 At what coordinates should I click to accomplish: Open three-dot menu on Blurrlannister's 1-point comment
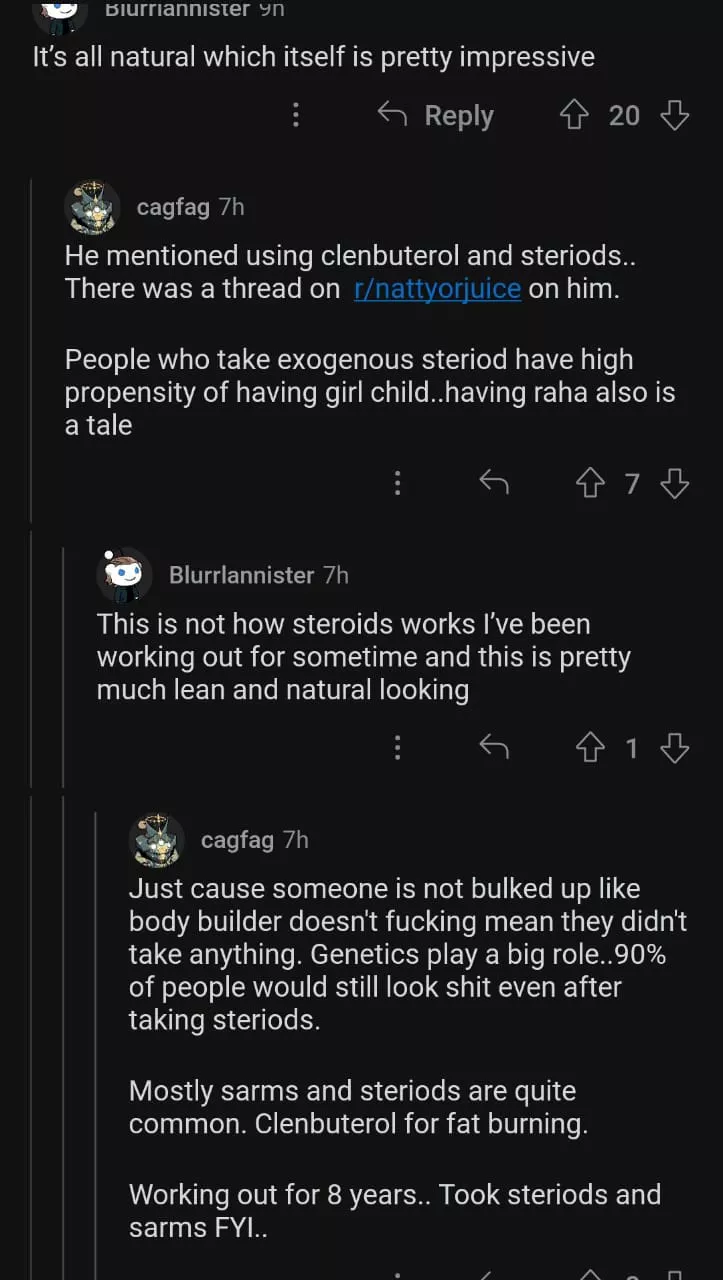pos(398,748)
